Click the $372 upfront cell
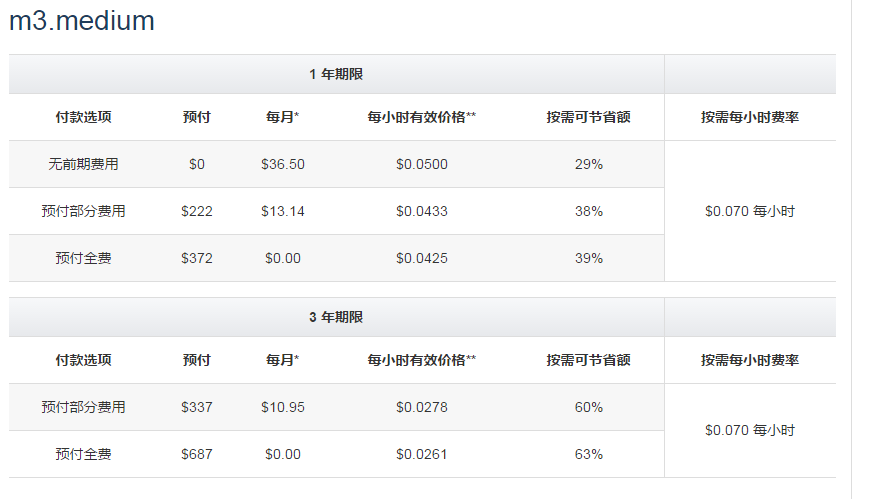Image resolution: width=874 pixels, height=499 pixels. 197,258
